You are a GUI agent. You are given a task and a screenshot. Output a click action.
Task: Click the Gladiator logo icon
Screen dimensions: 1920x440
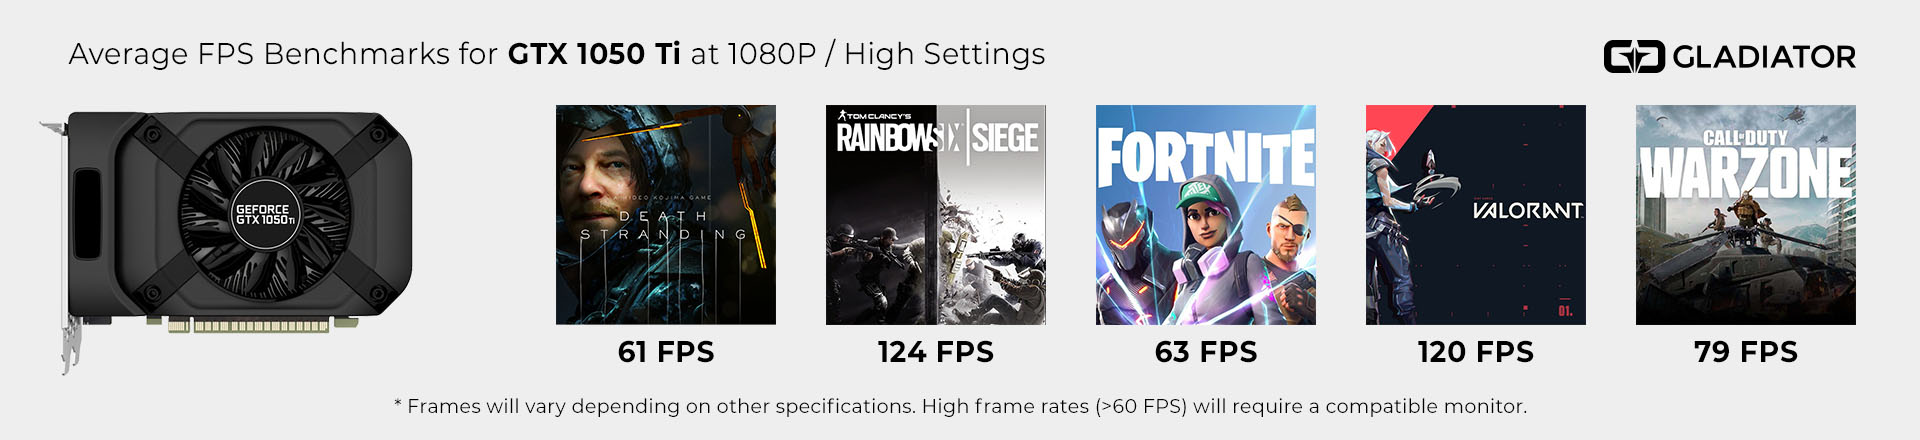pyautogui.click(x=1634, y=57)
